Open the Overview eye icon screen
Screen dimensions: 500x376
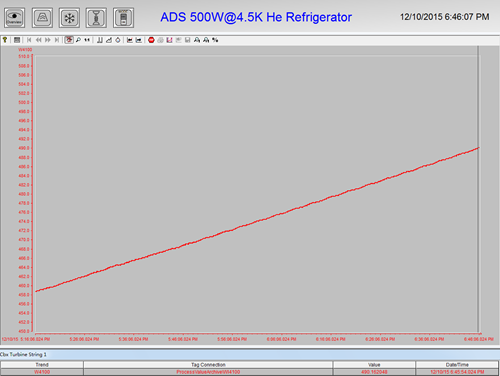coord(14,18)
